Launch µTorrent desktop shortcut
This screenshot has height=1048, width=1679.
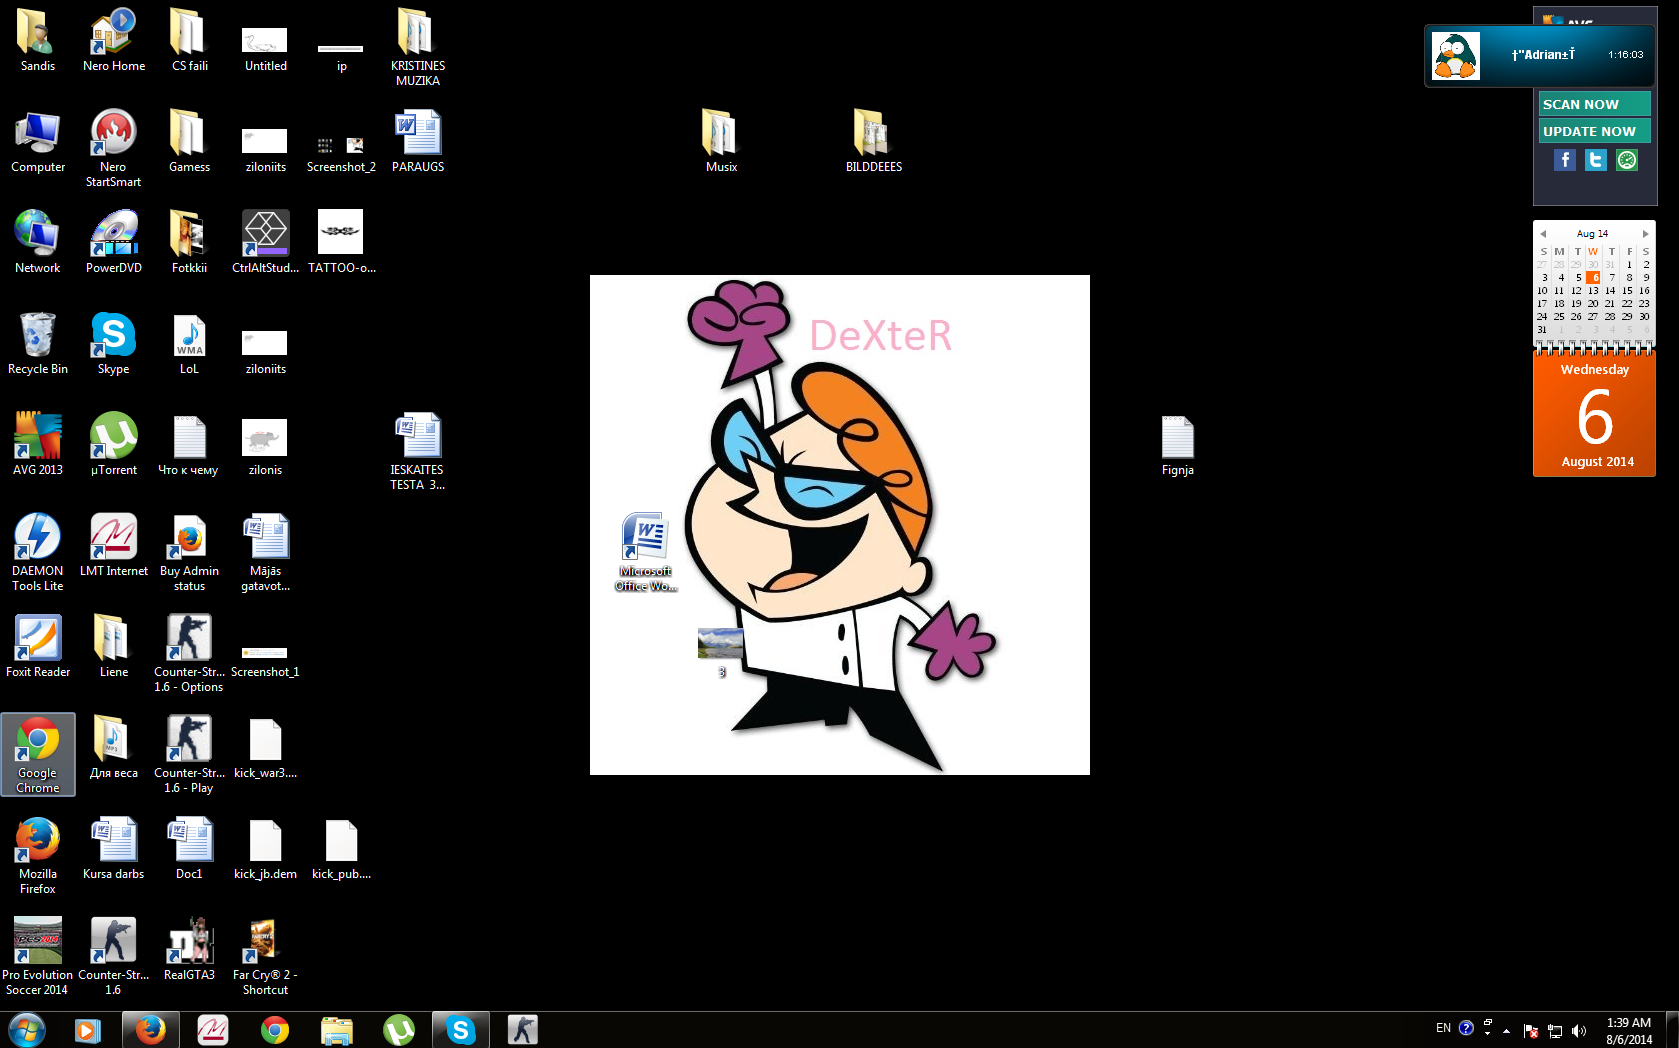click(113, 444)
